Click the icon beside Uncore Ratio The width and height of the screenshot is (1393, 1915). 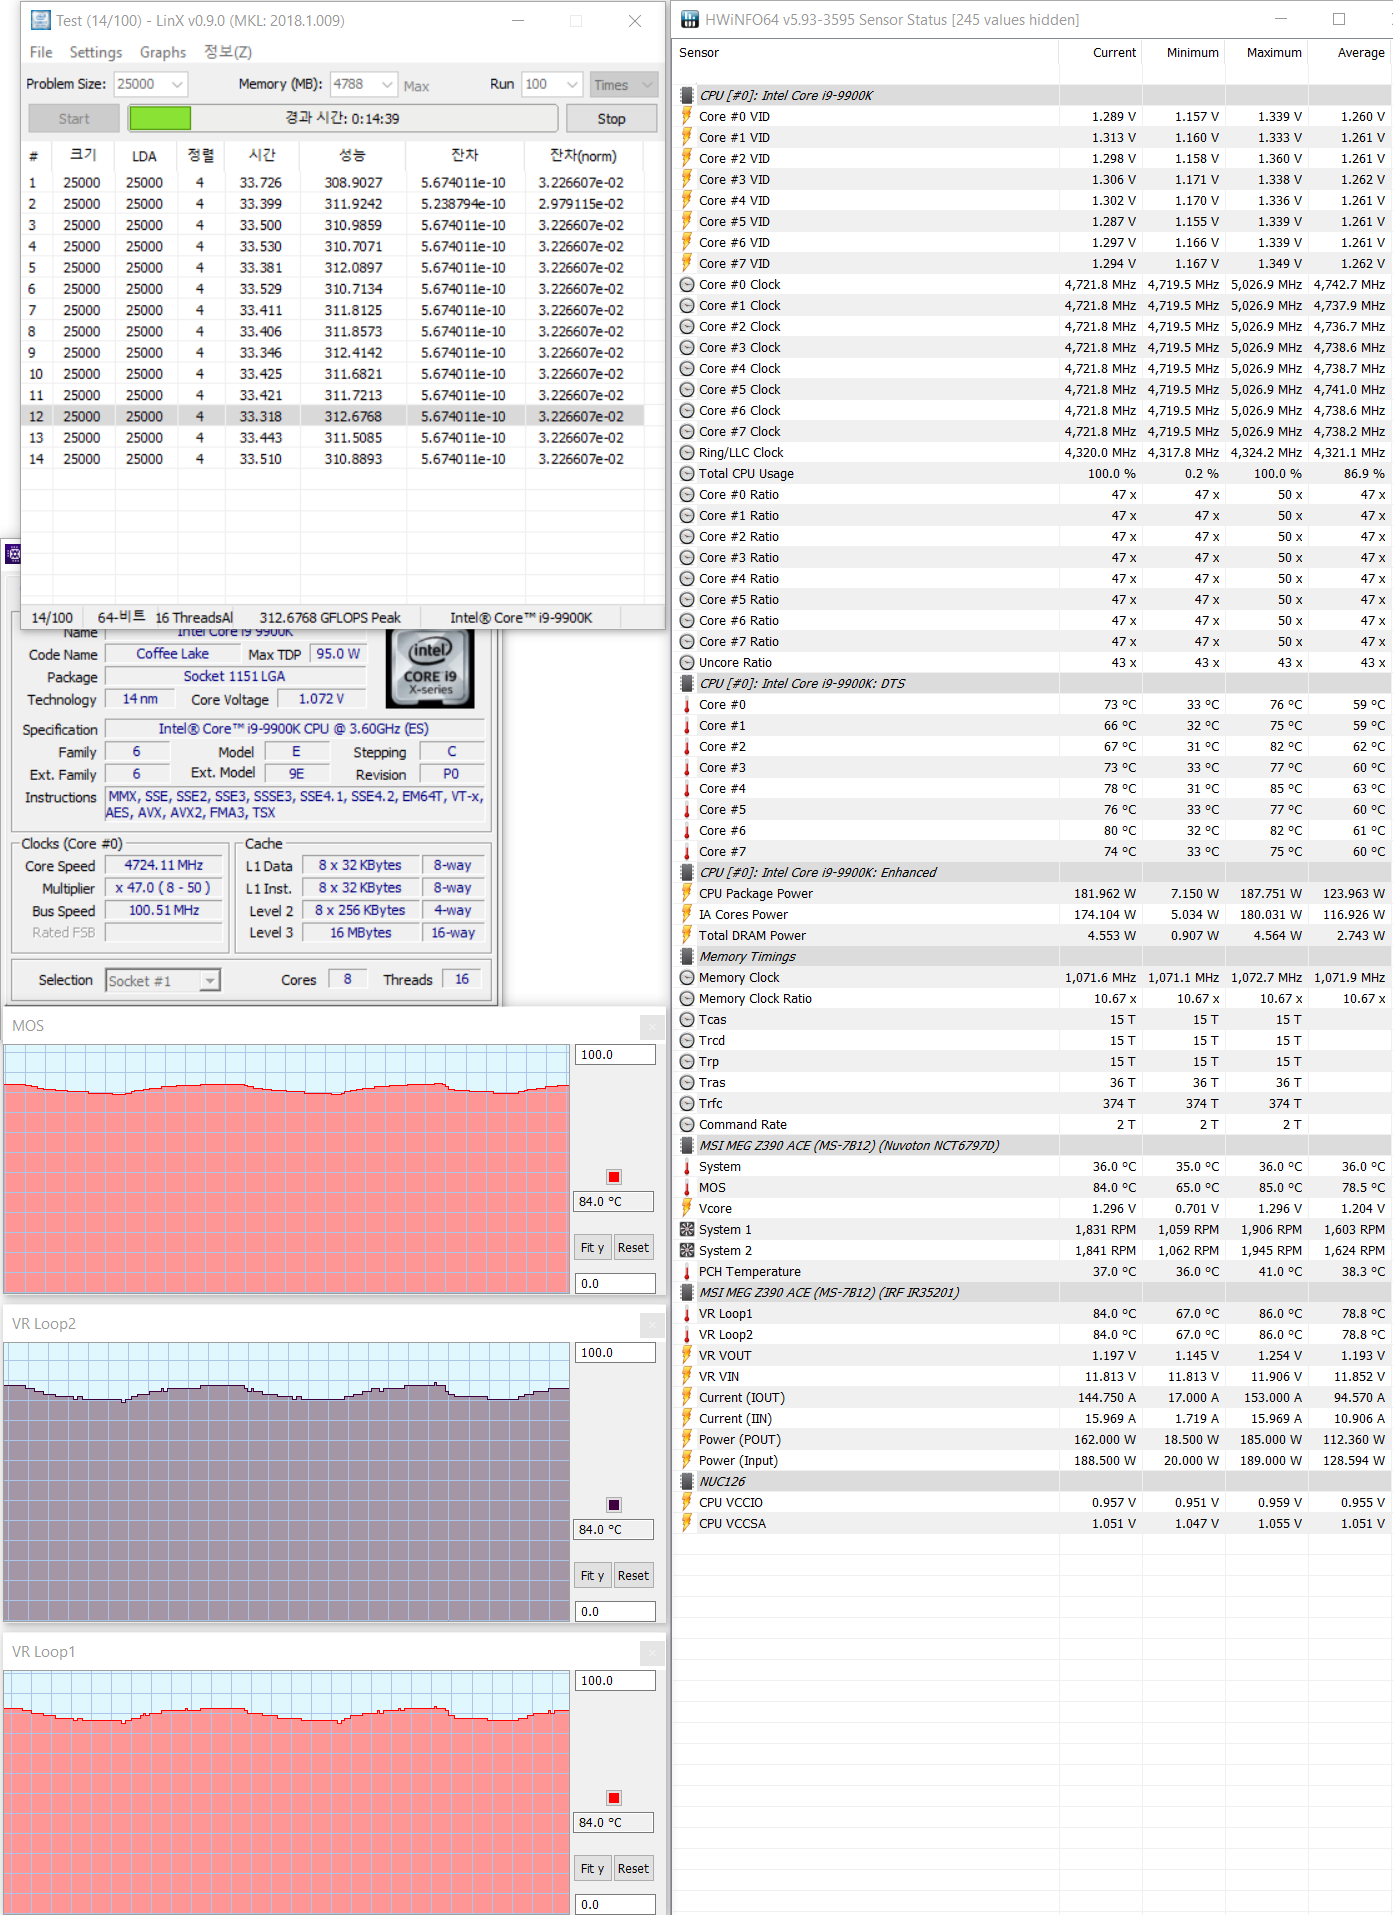click(x=687, y=663)
